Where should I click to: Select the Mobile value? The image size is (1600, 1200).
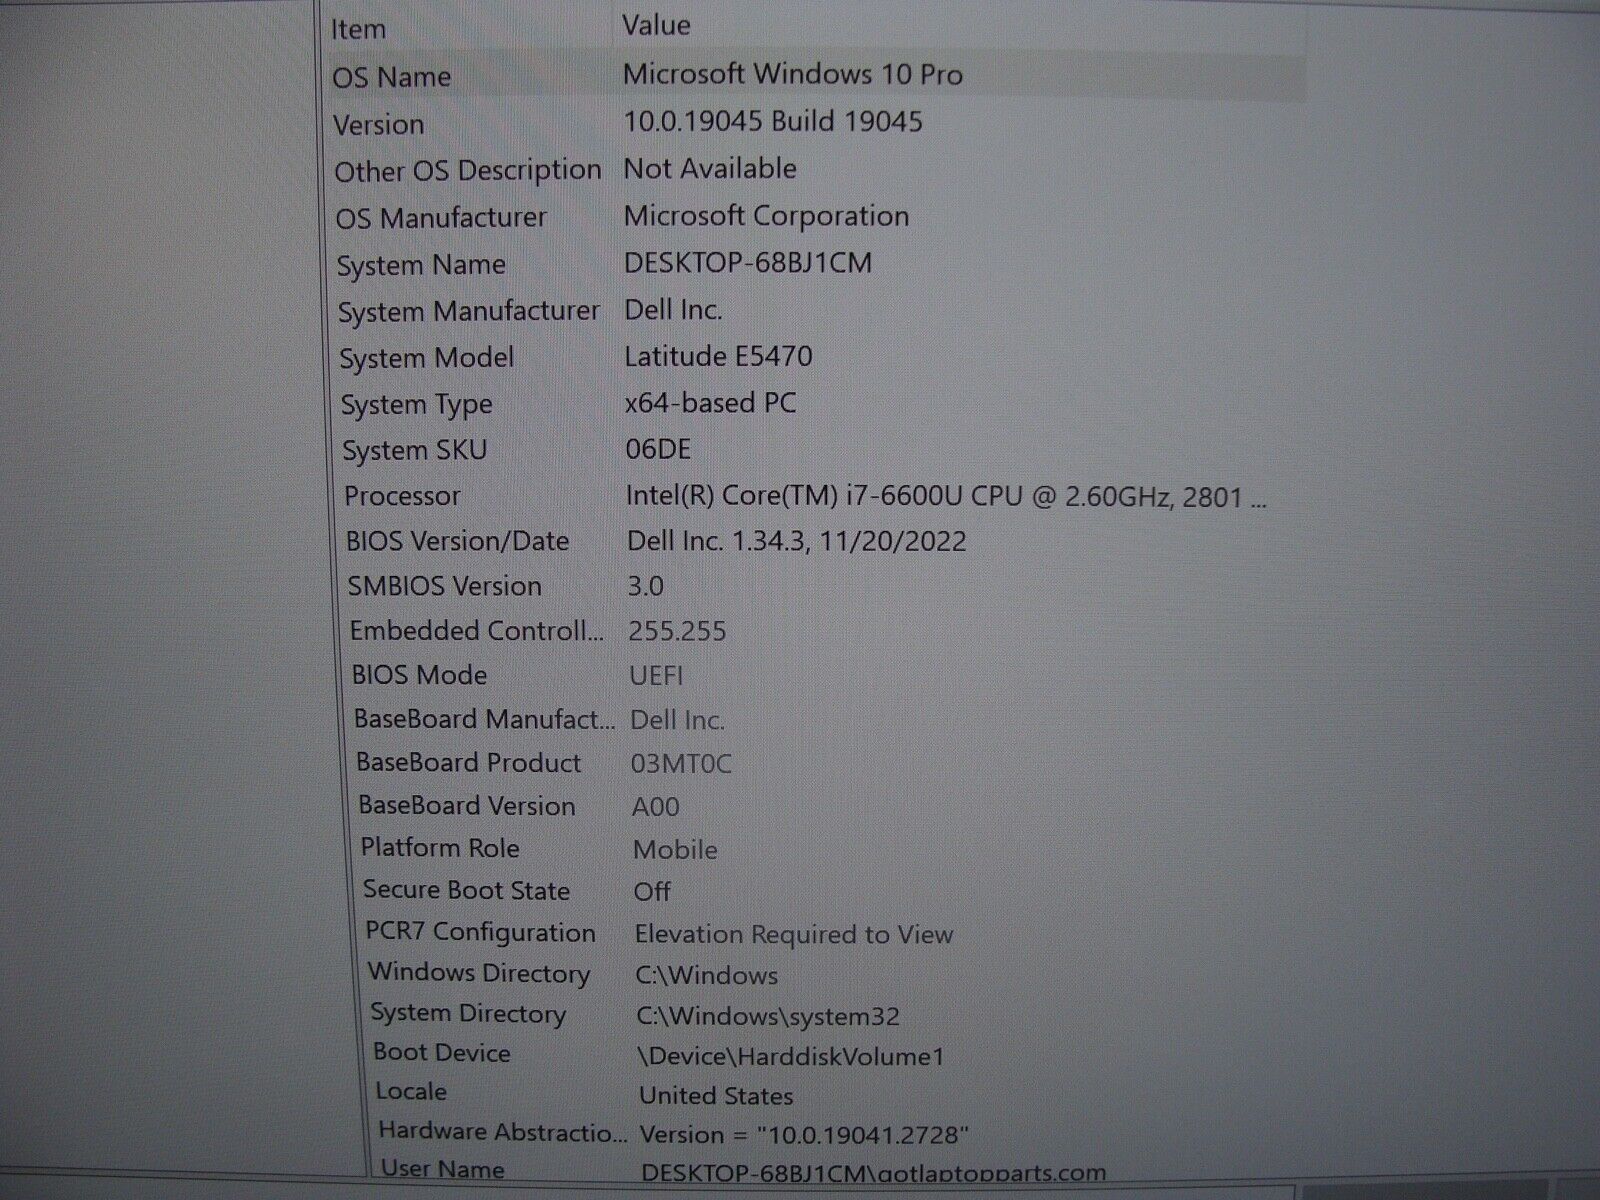point(675,850)
